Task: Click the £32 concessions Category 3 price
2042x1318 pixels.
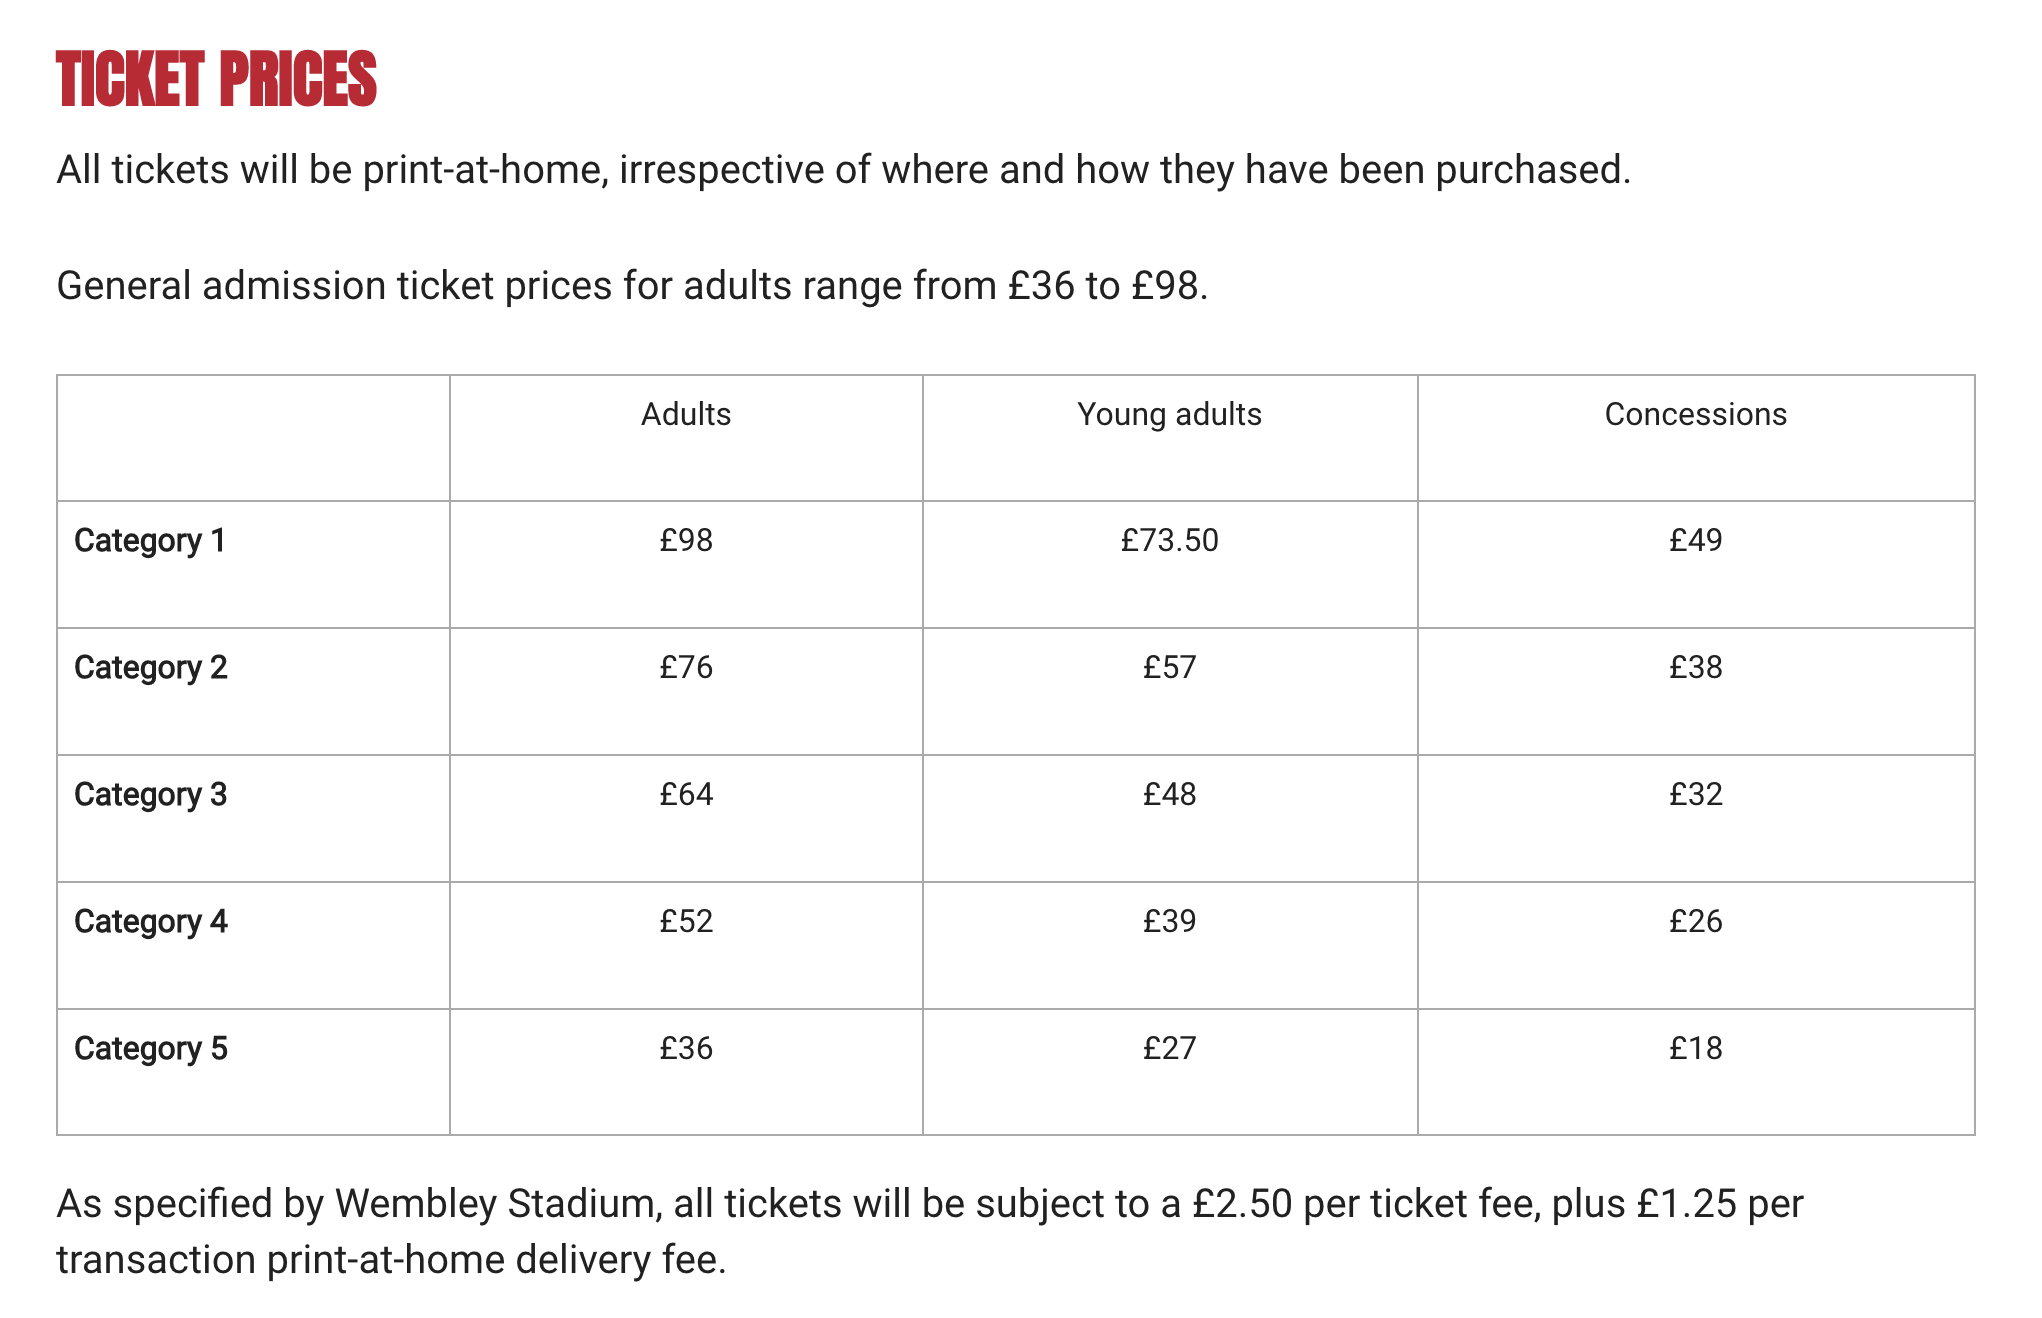Action: 1695,794
